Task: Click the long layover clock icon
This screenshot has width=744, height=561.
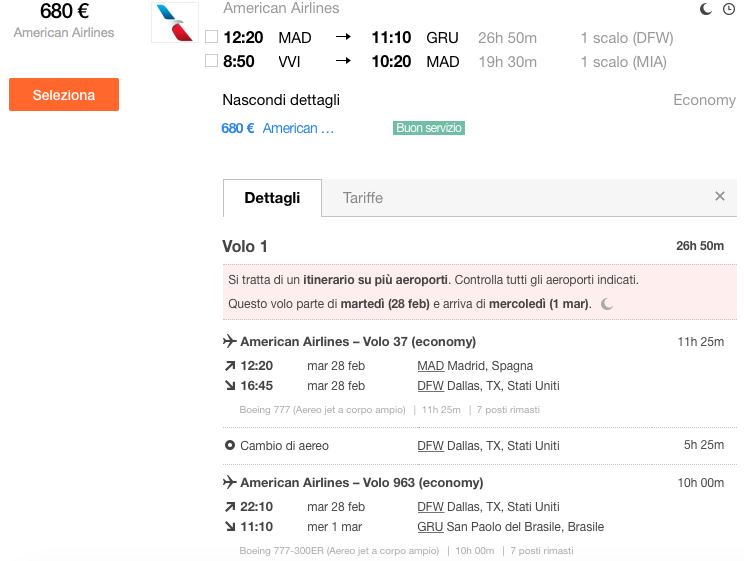Action: click(x=729, y=9)
